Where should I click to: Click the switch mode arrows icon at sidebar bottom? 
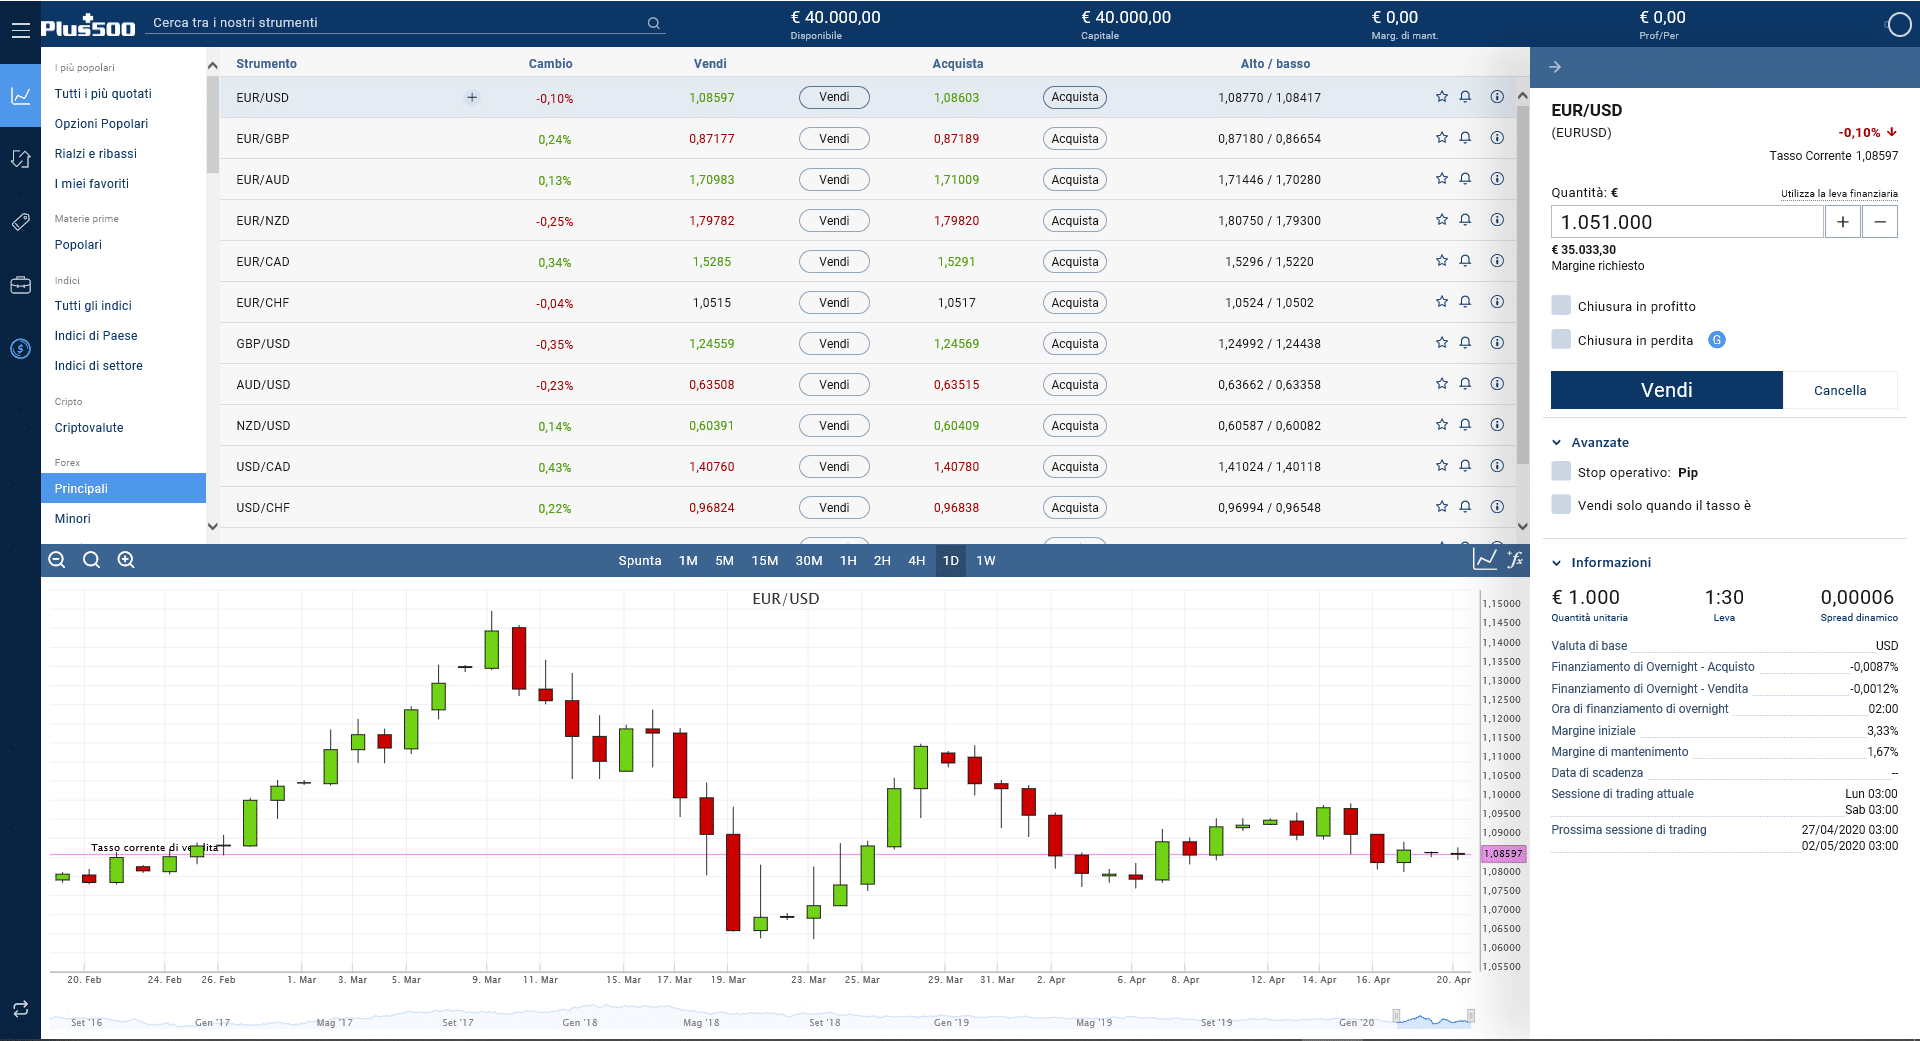20,1009
